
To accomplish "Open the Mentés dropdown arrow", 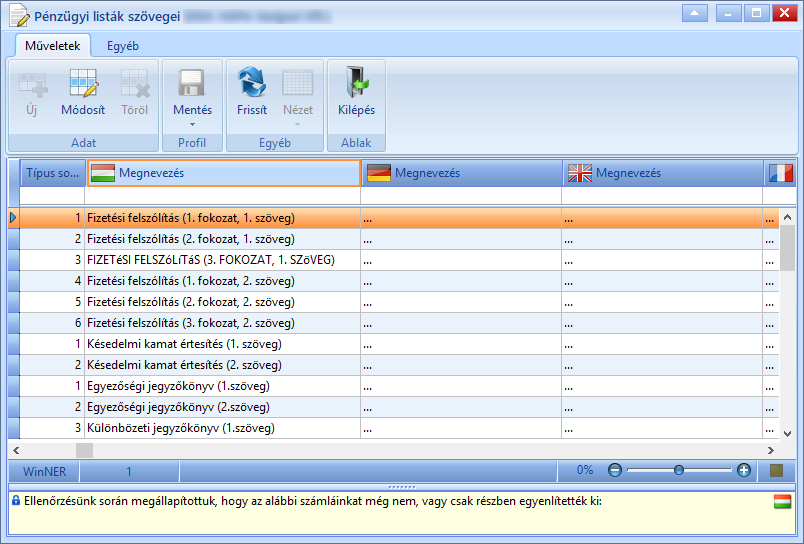I will [x=192, y=125].
